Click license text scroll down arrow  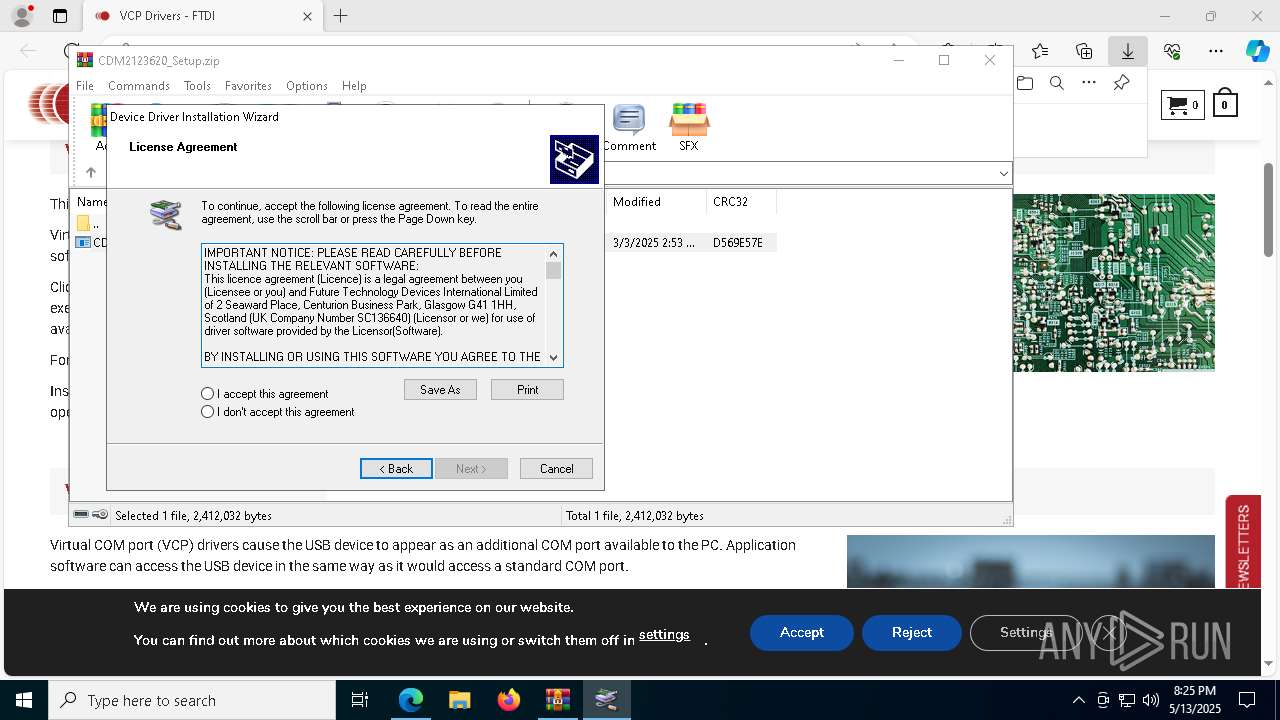[554, 358]
